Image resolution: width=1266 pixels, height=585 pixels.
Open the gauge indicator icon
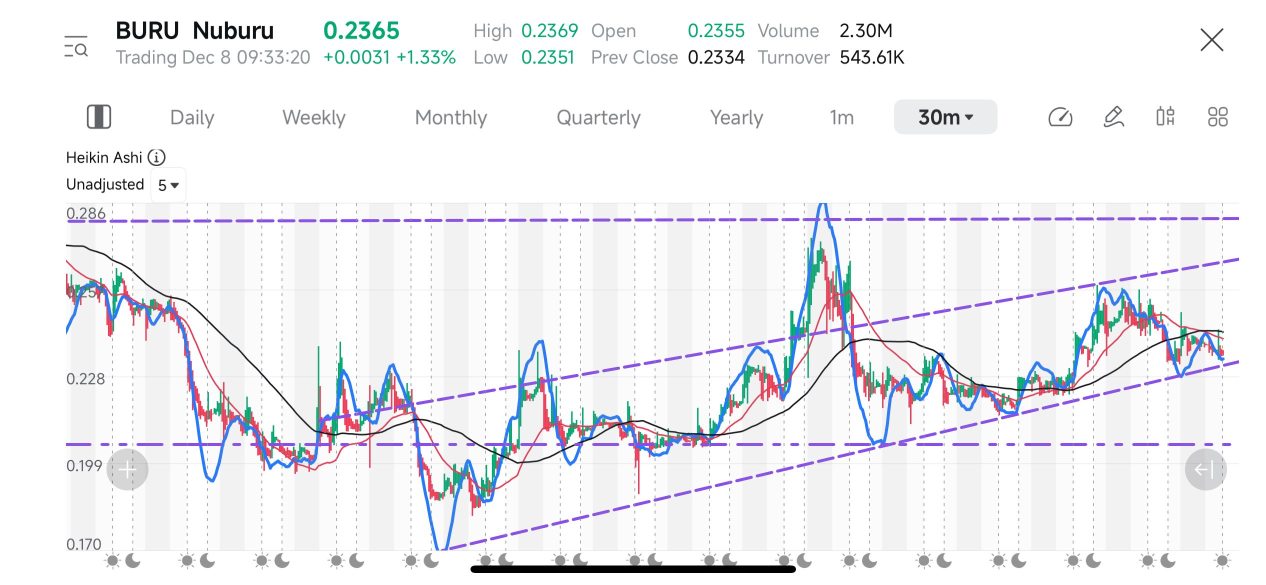pos(1060,117)
